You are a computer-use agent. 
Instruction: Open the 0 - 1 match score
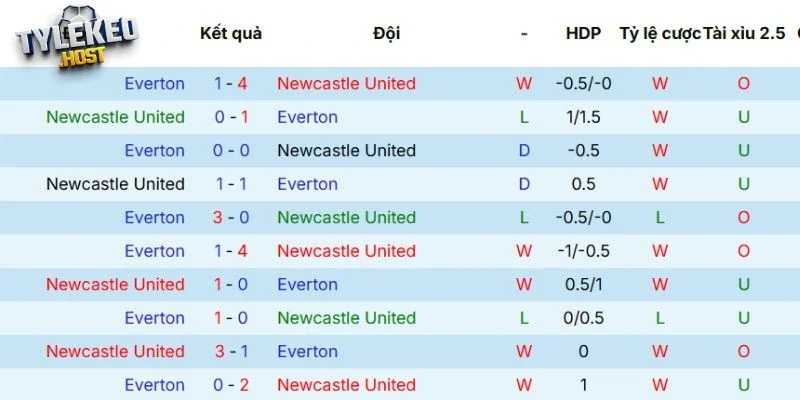(231, 117)
